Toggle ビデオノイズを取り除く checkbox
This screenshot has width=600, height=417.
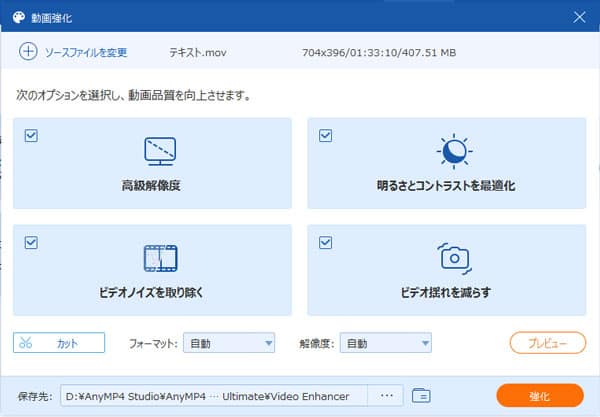(x=31, y=242)
